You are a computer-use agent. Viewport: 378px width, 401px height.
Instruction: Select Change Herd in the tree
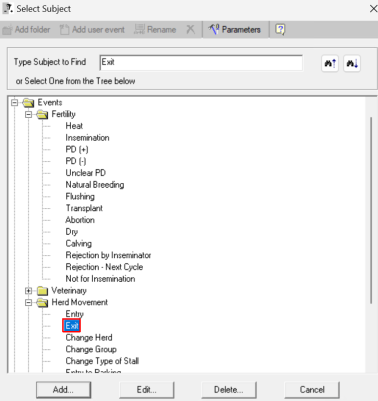pos(89,338)
